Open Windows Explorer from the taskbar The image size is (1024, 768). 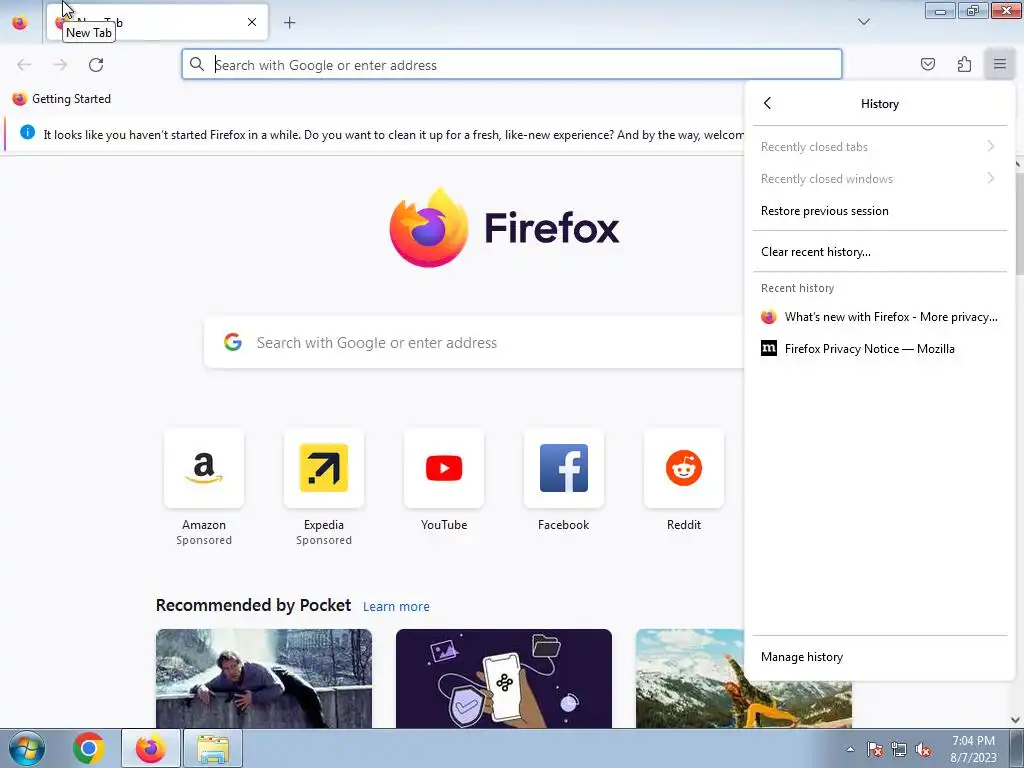(x=213, y=748)
